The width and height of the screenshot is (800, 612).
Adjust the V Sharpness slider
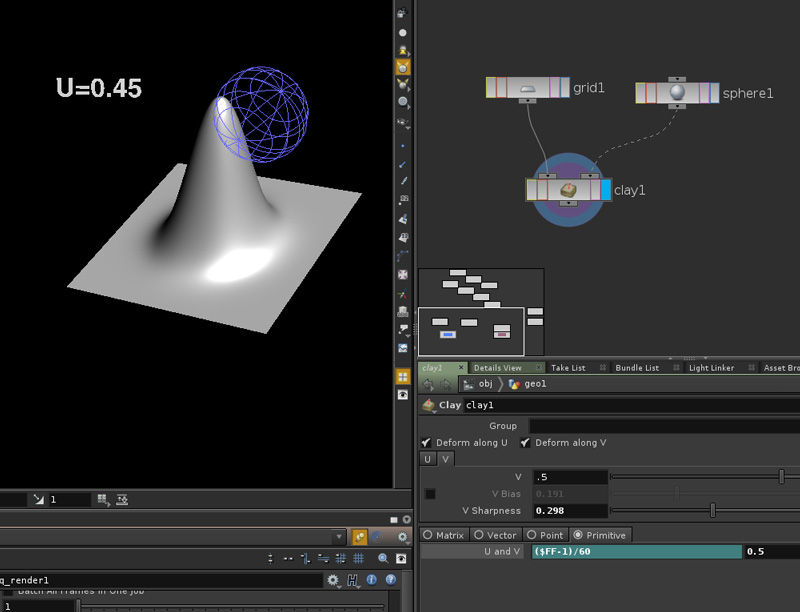point(712,510)
